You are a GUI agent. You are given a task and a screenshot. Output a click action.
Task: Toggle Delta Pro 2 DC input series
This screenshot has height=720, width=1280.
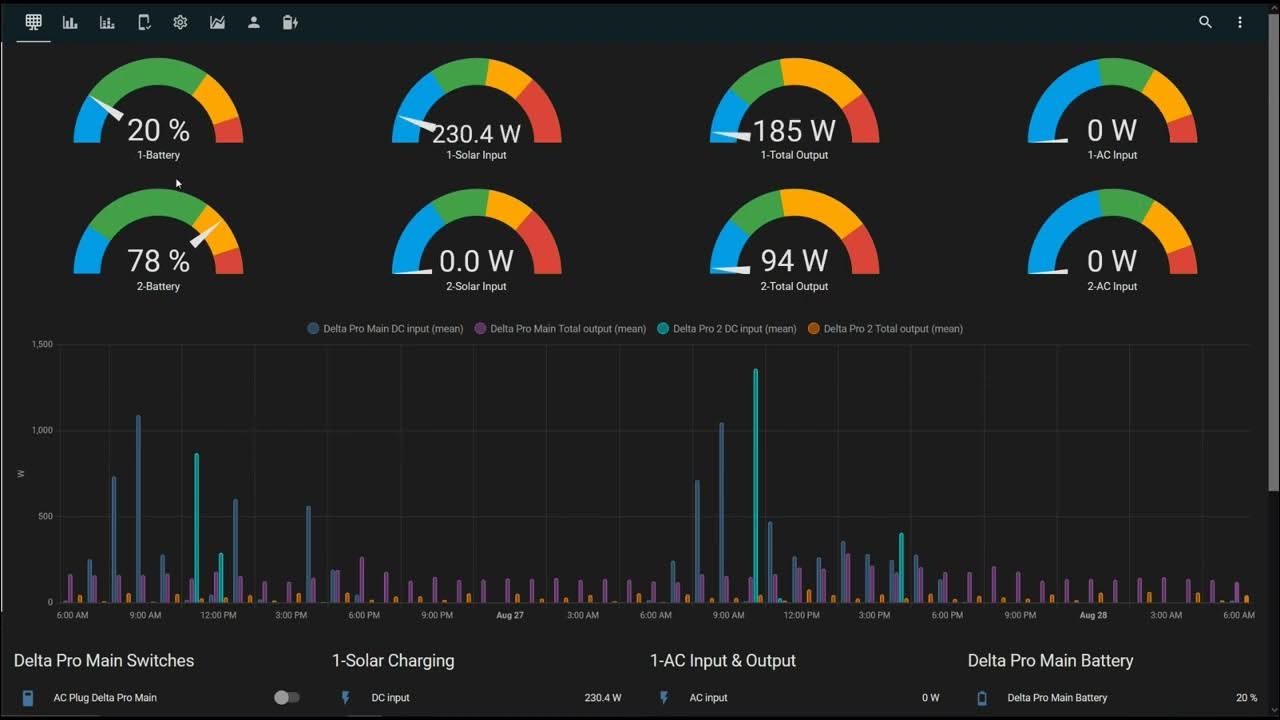(727, 328)
